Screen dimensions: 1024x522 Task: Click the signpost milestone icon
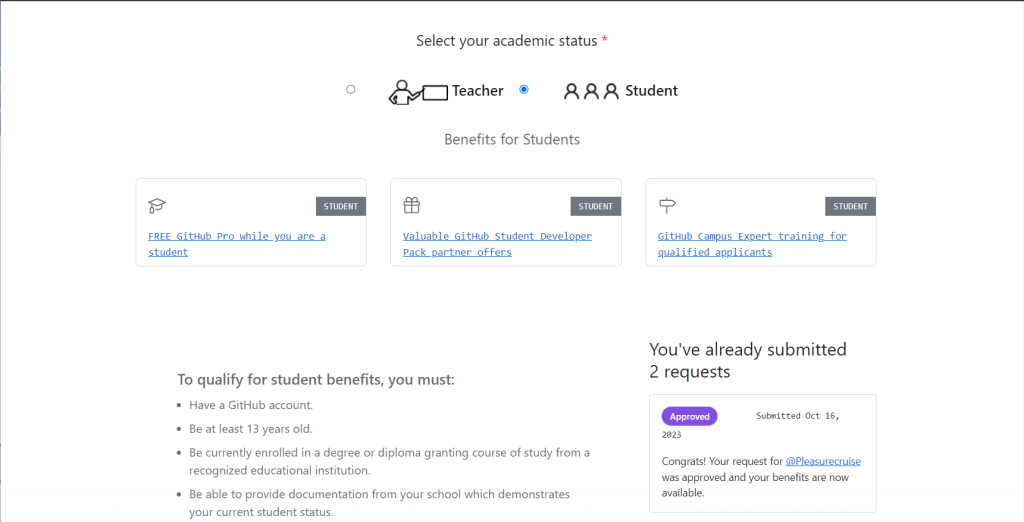tap(667, 206)
